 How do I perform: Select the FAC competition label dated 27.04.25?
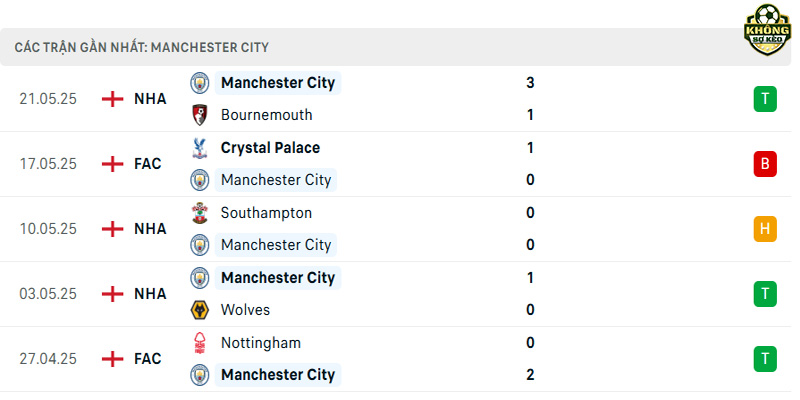click(148, 359)
